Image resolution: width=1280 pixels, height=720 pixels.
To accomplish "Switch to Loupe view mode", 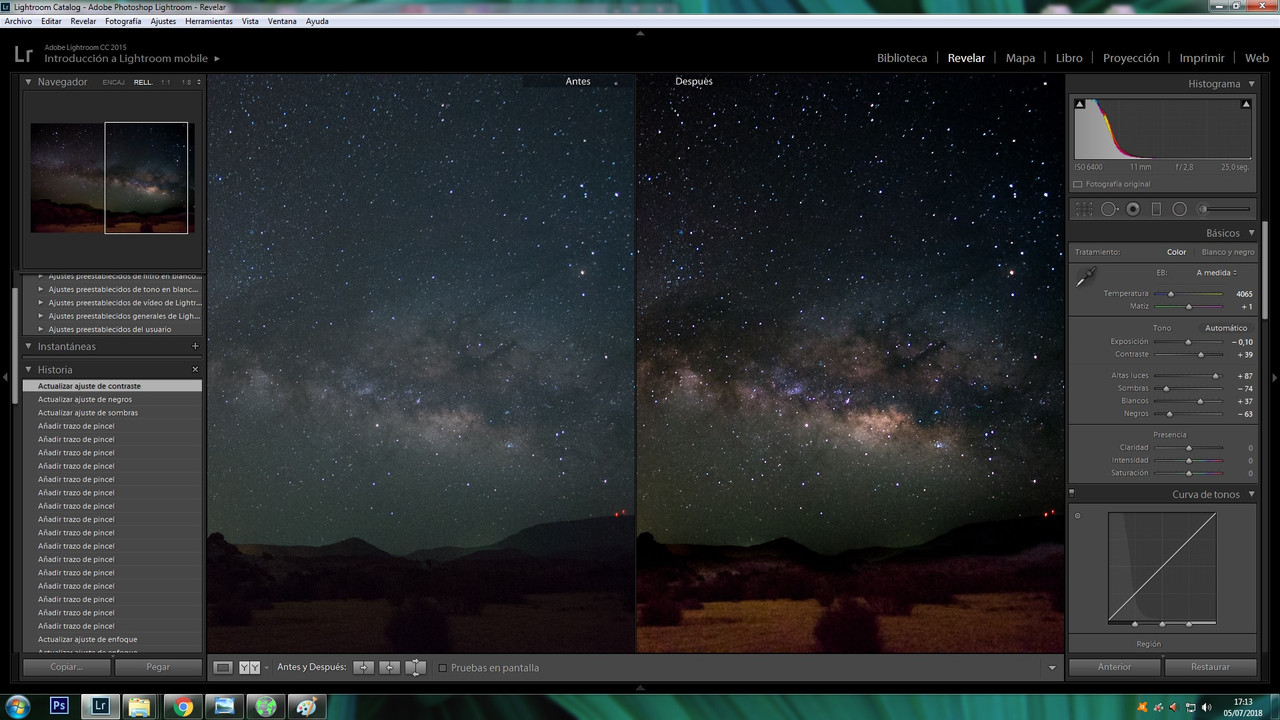I will pos(223,667).
